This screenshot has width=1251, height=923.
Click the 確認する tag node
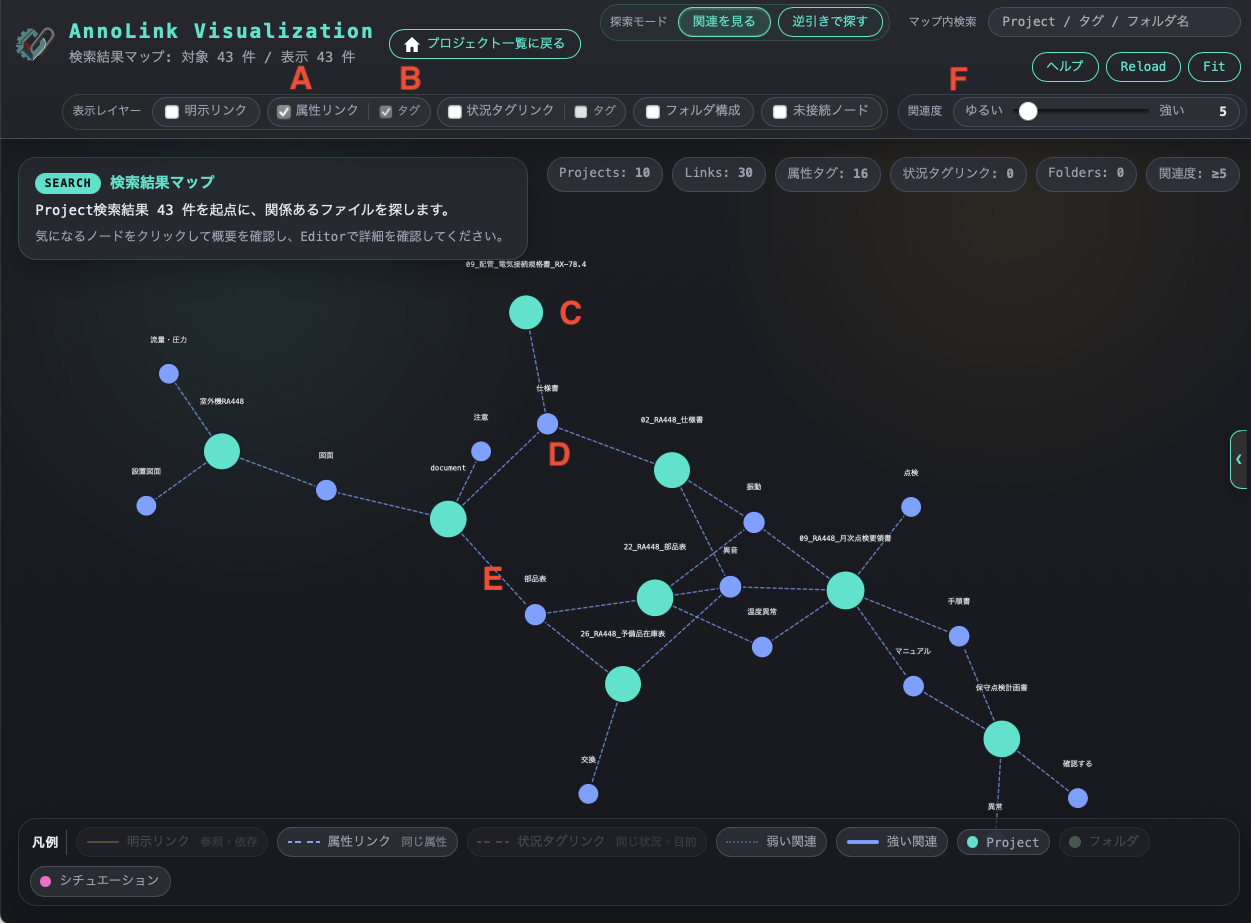pyautogui.click(x=1077, y=798)
